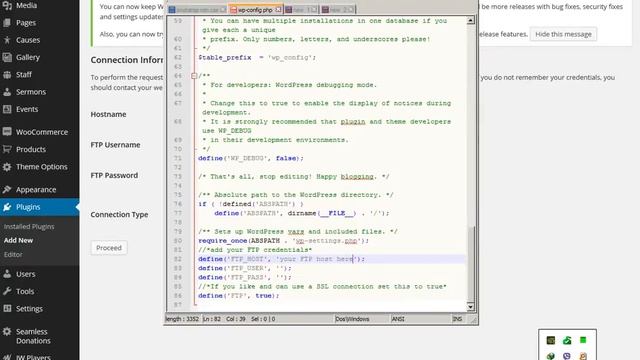
Task: Click the Tools wrench icon
Action: point(7,291)
